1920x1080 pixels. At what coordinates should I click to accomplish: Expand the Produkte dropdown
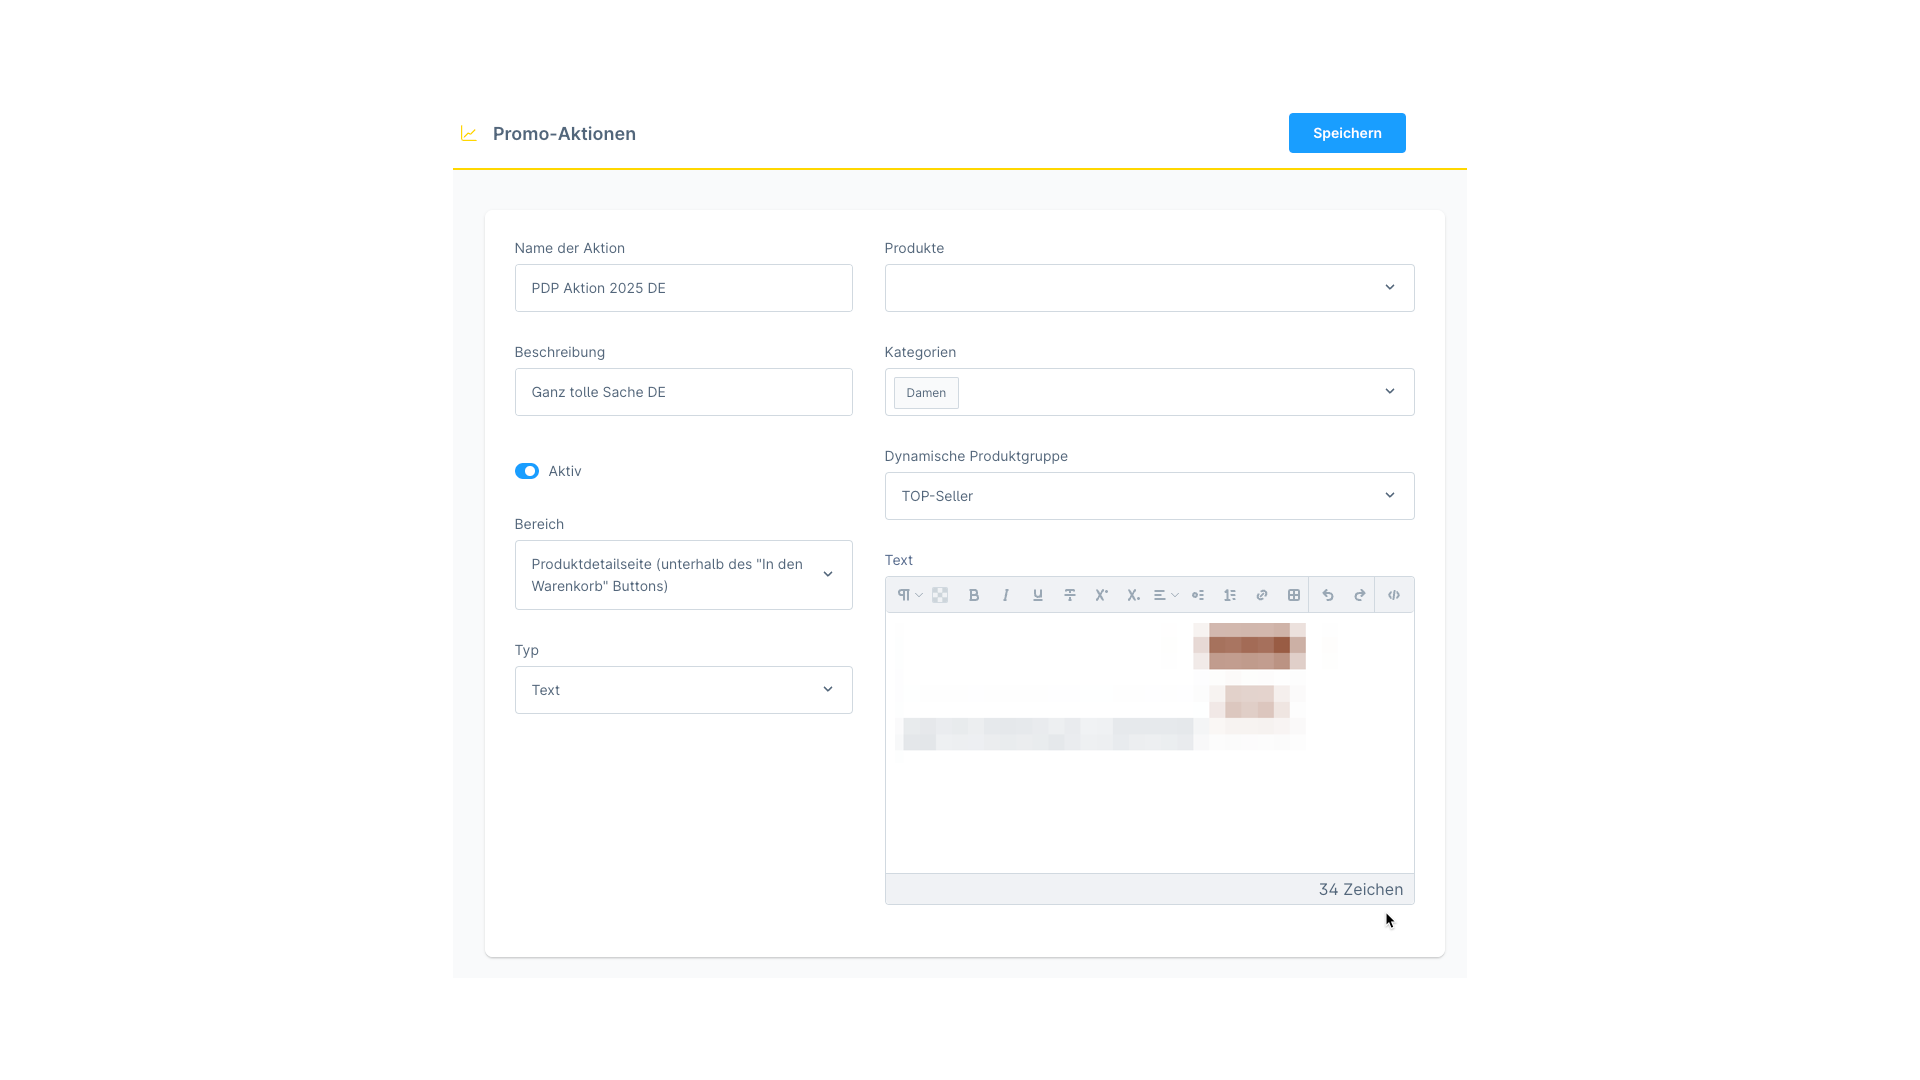pos(1149,288)
